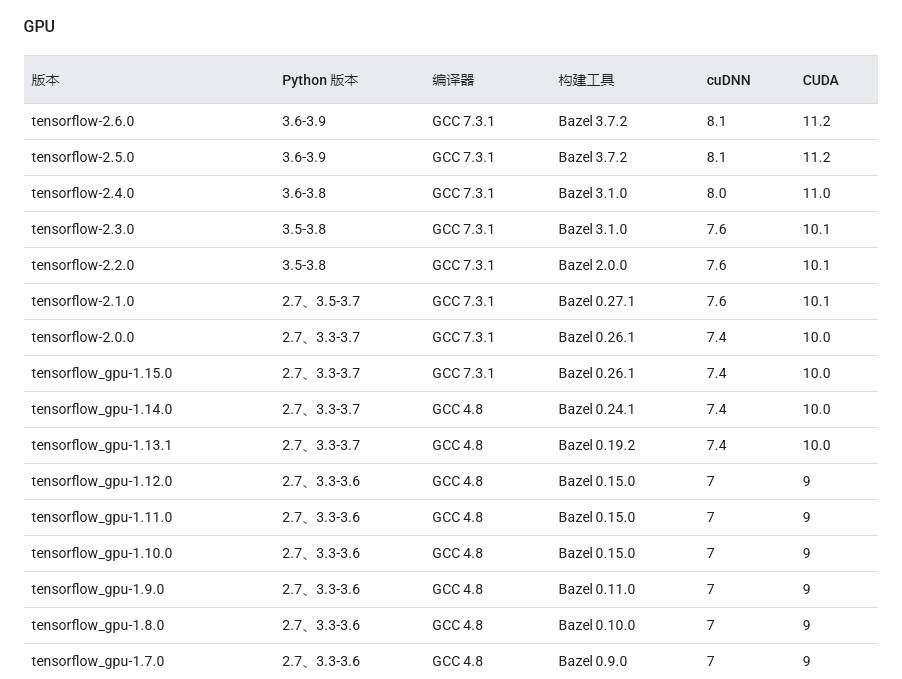Click GCC 7.3.1 in tensorflow_gpu-1.15.0 row
Image resolution: width=902 pixels, height=679 pixels.
coord(463,373)
